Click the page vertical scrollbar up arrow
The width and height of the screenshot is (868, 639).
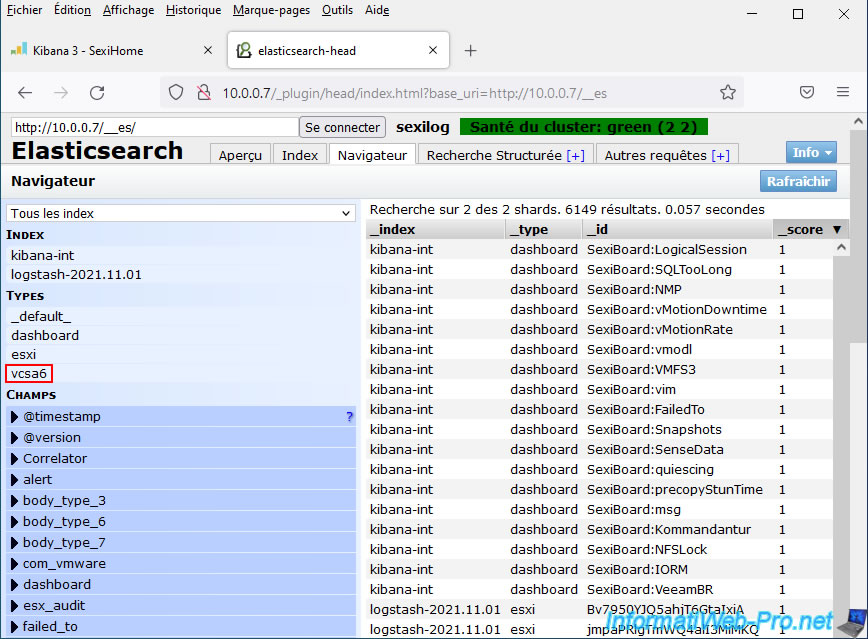tap(858, 121)
